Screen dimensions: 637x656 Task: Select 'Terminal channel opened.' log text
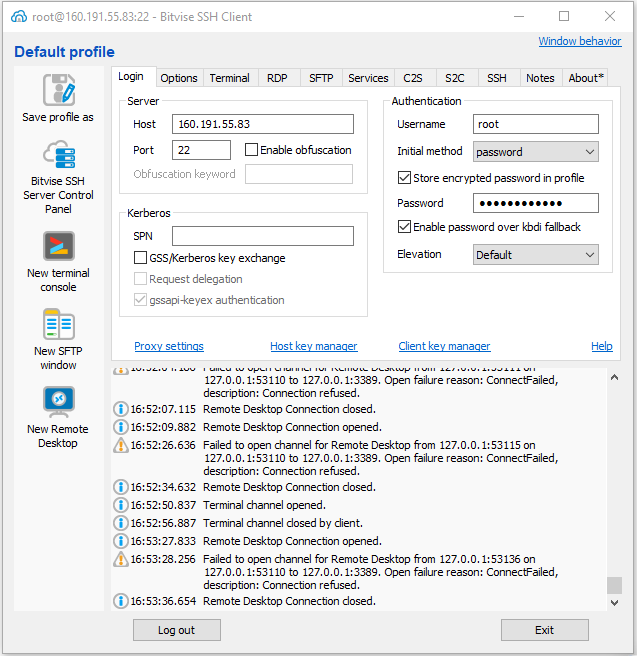click(264, 505)
